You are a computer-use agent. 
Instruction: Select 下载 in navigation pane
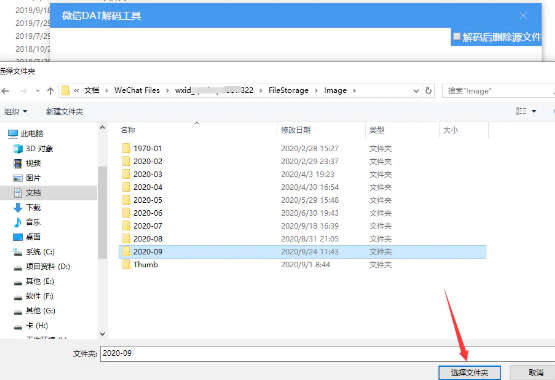pyautogui.click(x=27, y=208)
